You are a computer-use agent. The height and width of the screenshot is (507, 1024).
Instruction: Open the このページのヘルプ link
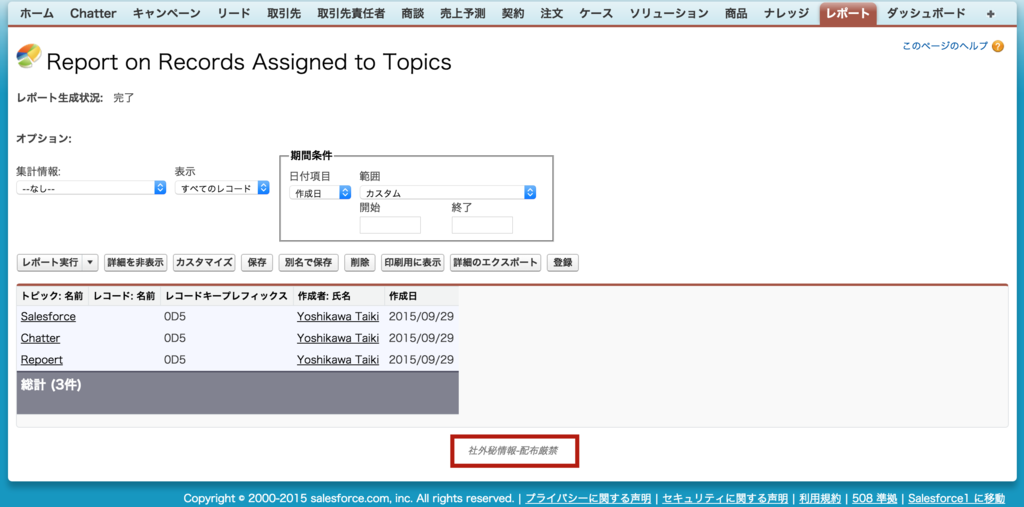945,46
